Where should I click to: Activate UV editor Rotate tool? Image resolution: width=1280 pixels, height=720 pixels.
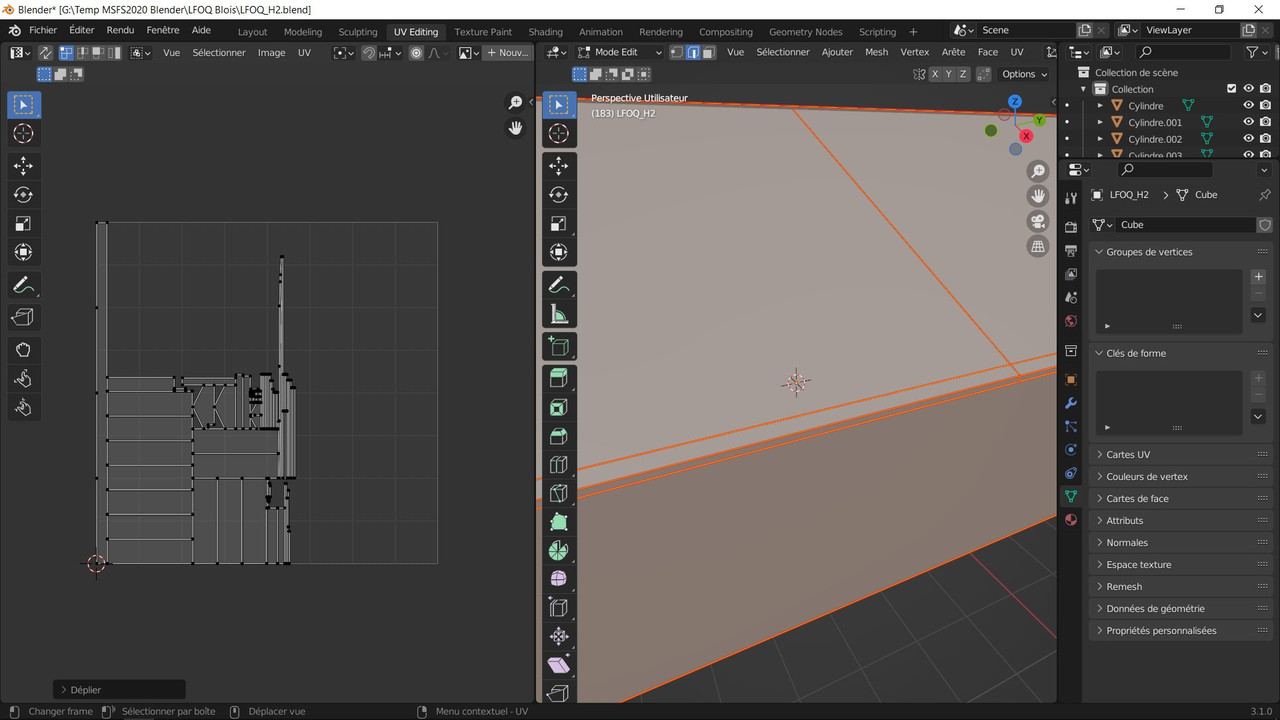point(24,195)
